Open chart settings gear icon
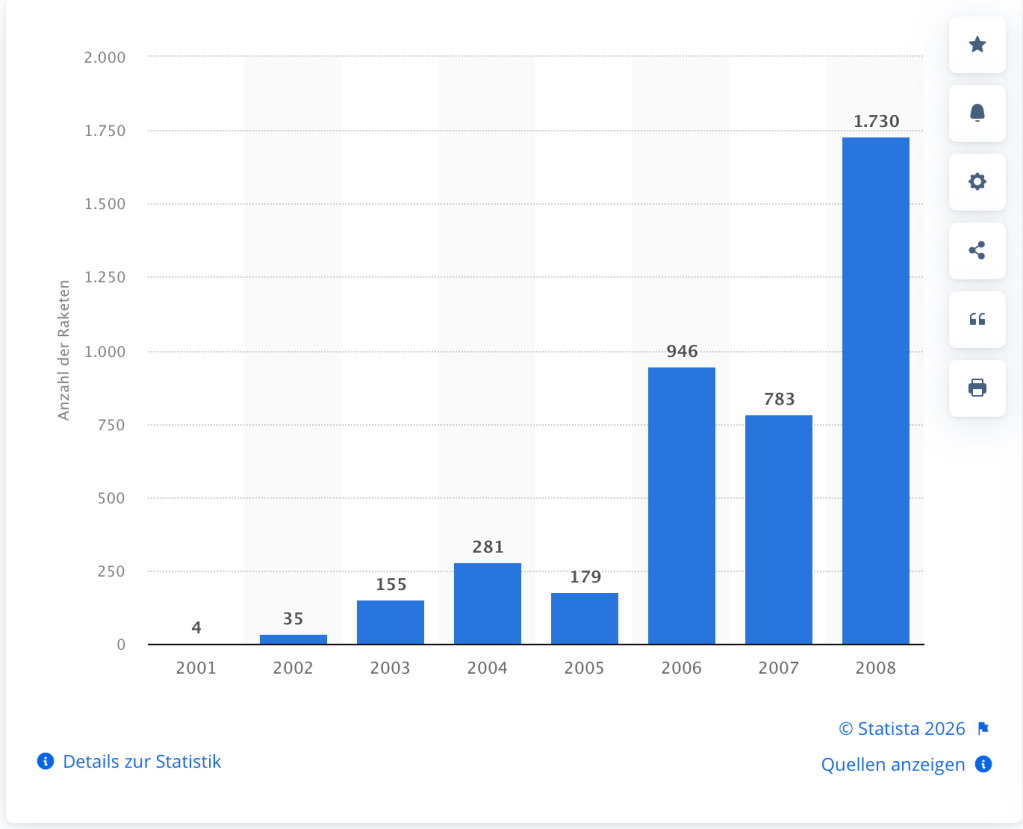 [977, 182]
